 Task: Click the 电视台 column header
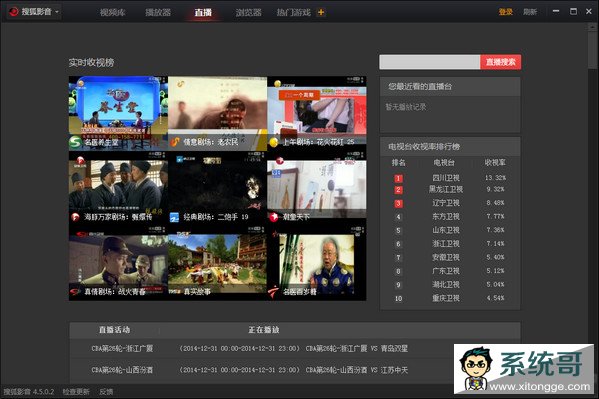tap(444, 163)
